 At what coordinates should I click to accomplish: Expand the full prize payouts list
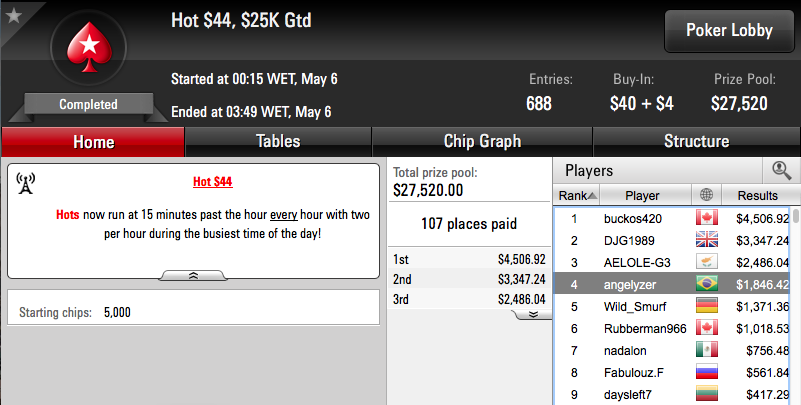(x=532, y=314)
